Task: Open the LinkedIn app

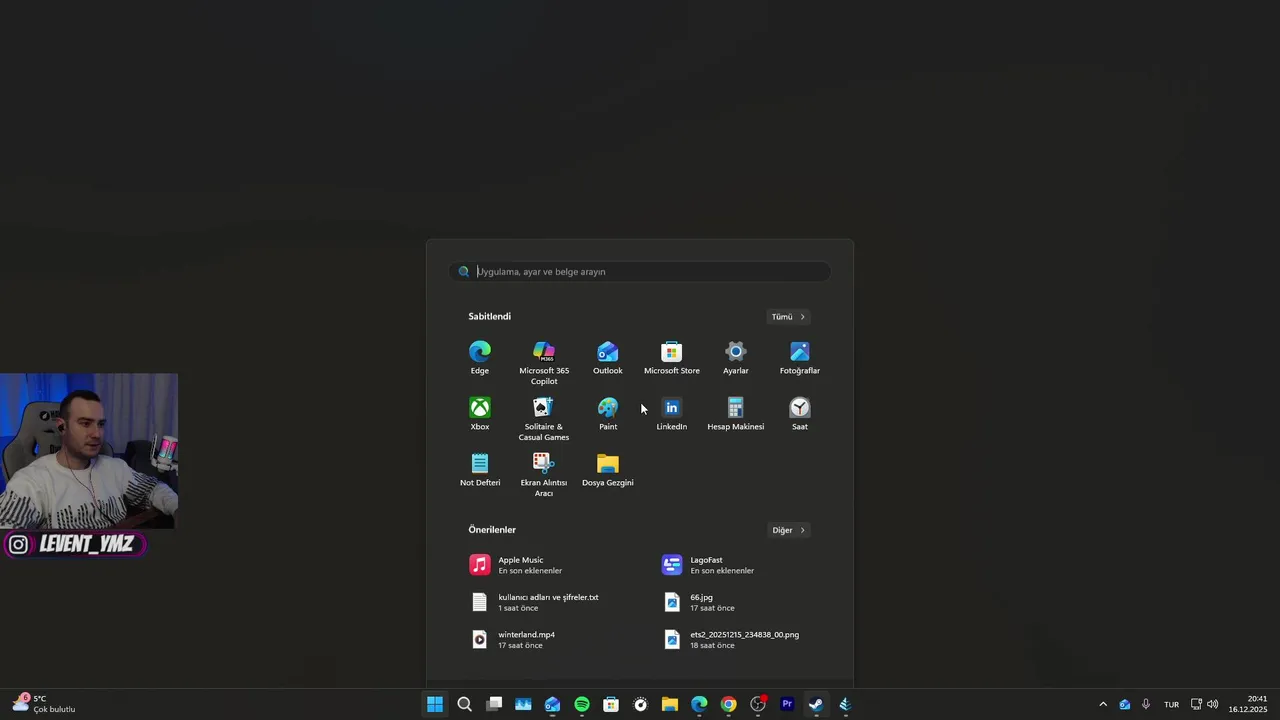Action: pyautogui.click(x=672, y=414)
